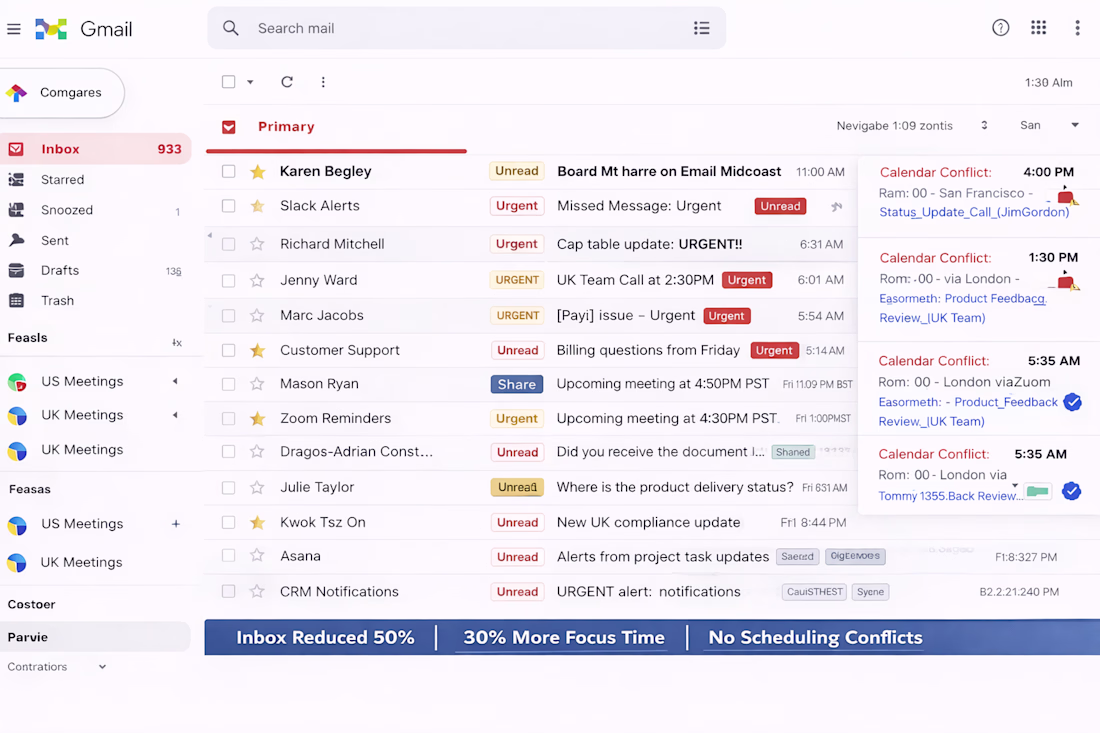Switch to the Primary tab

coord(286,126)
